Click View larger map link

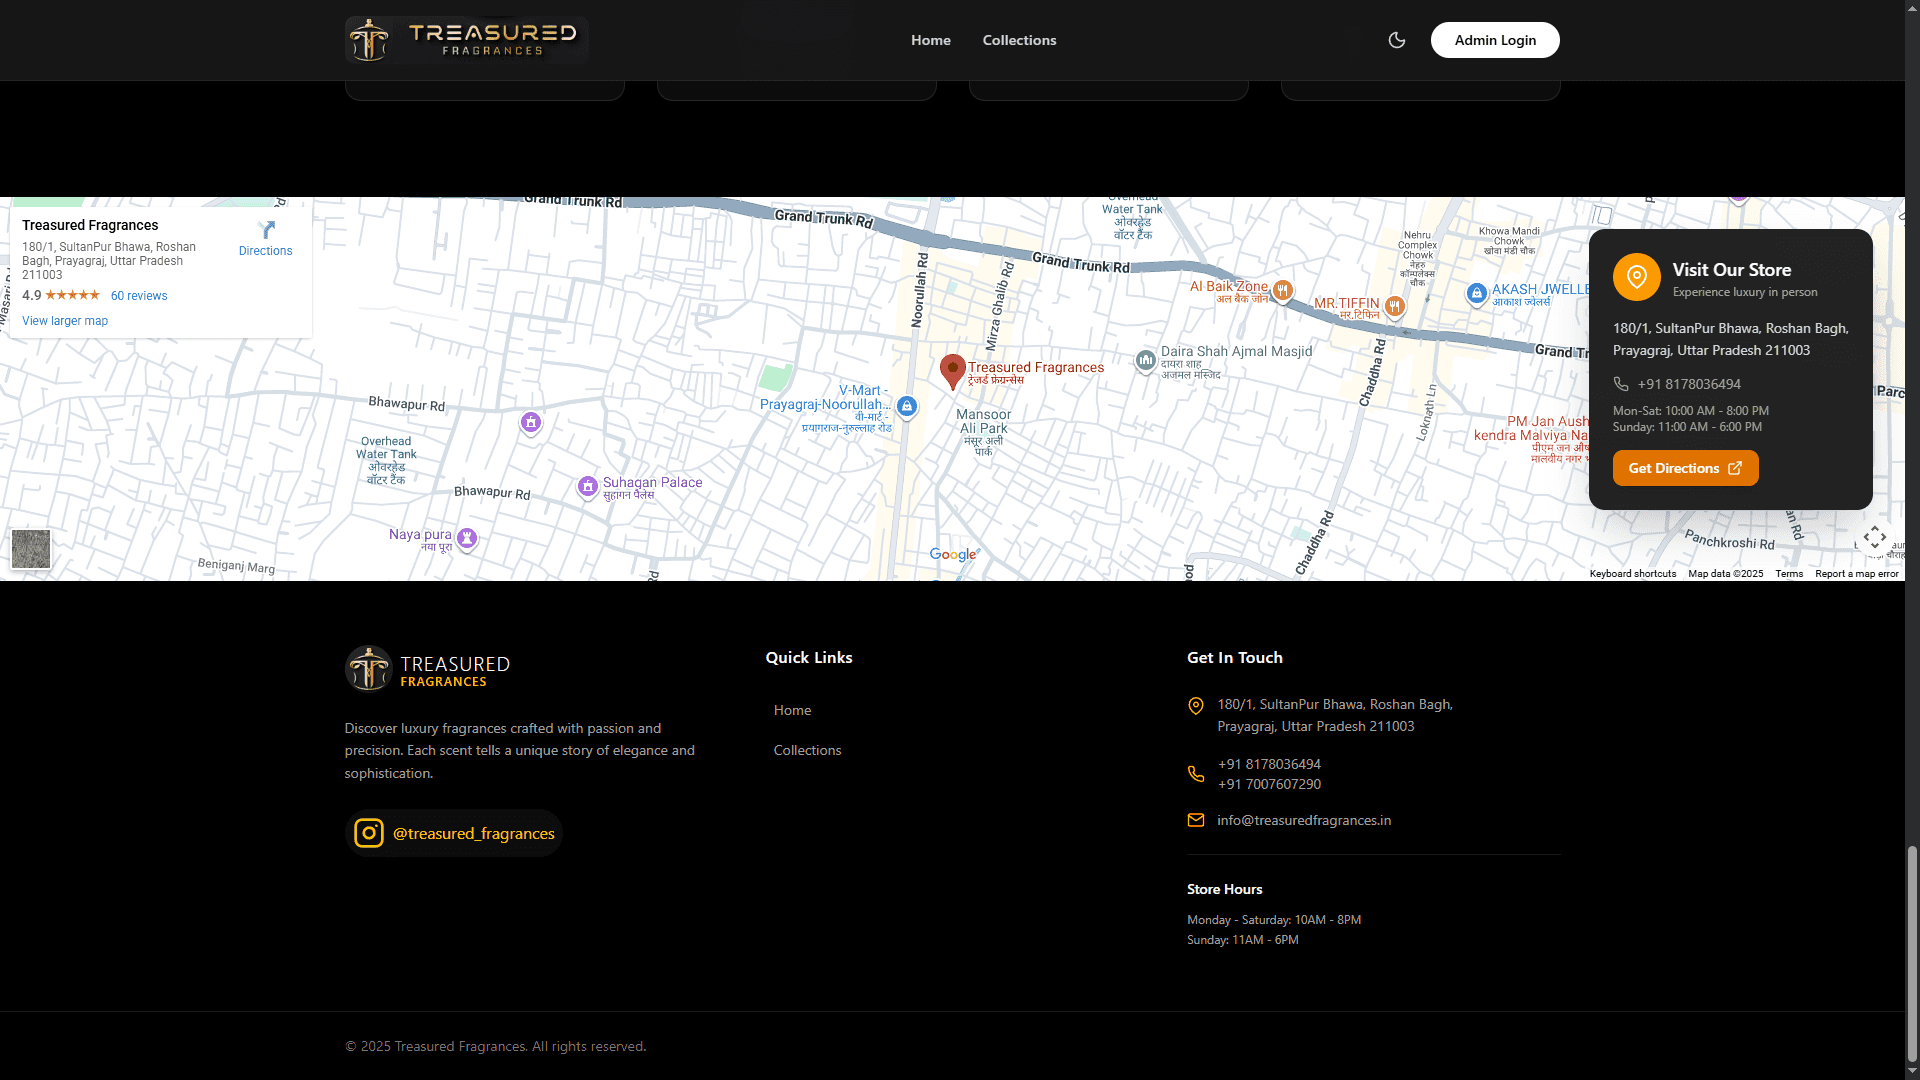65,321
